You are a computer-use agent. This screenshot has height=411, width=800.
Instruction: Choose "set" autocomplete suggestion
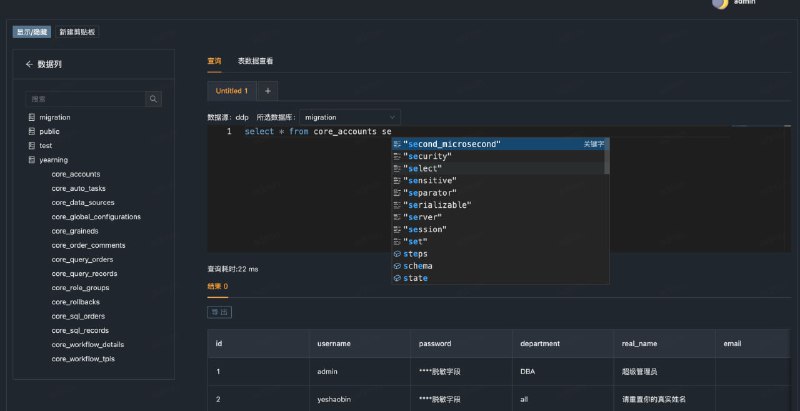(x=500, y=242)
